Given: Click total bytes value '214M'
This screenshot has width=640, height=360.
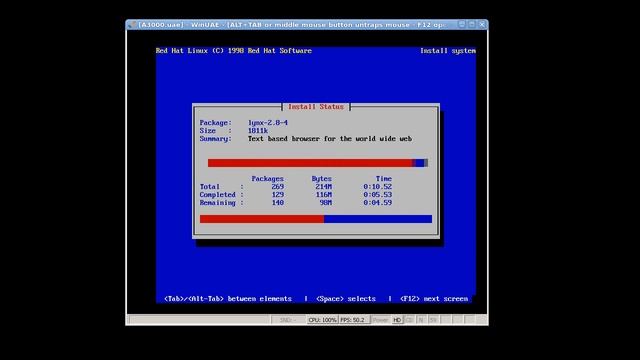Looking at the screenshot, I should coord(324,187).
